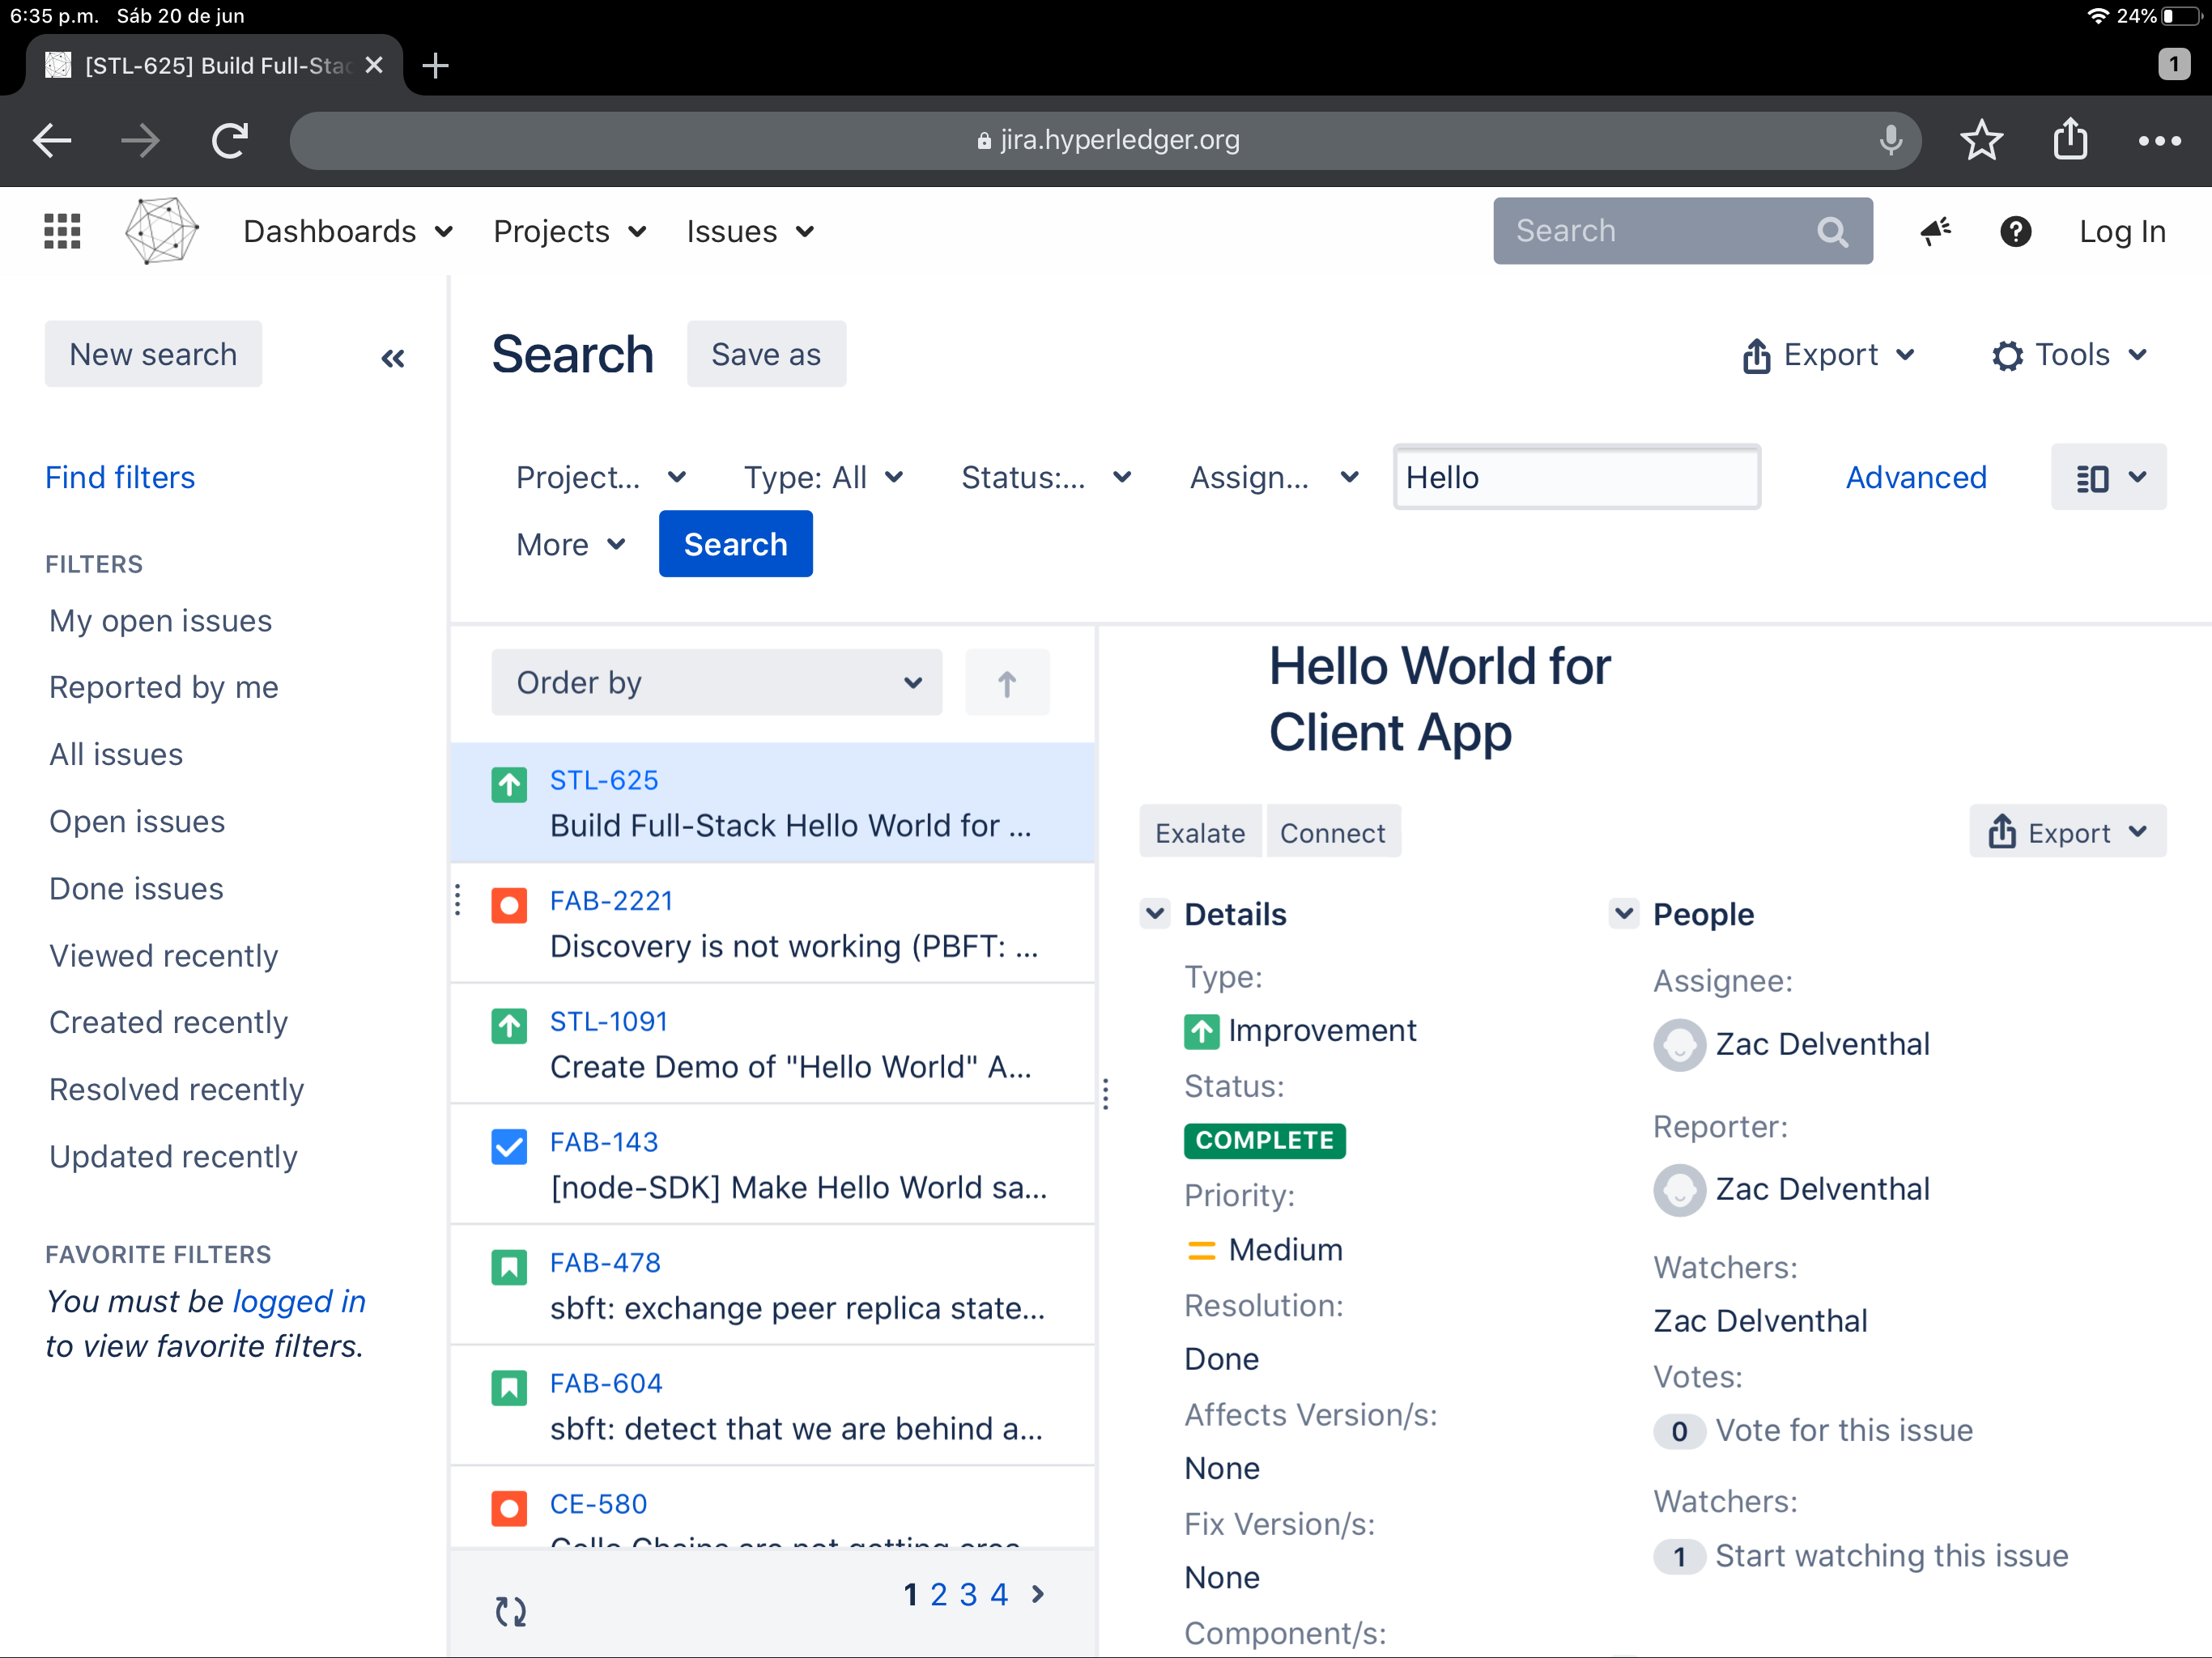Open the Issues menu
This screenshot has height=1658, width=2212.
pyautogui.click(x=749, y=231)
